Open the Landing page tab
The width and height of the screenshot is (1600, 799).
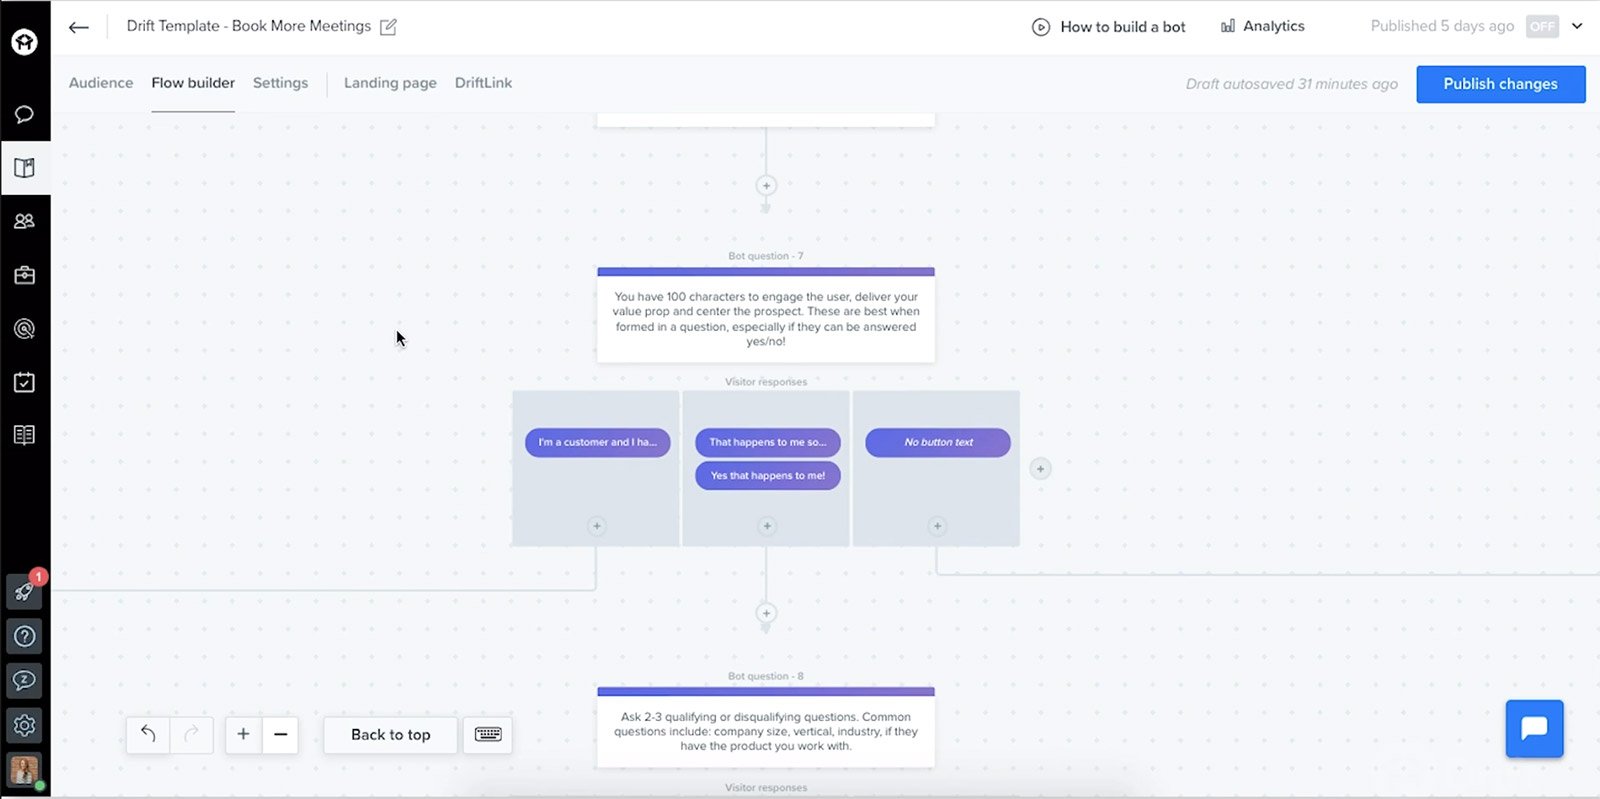point(390,83)
